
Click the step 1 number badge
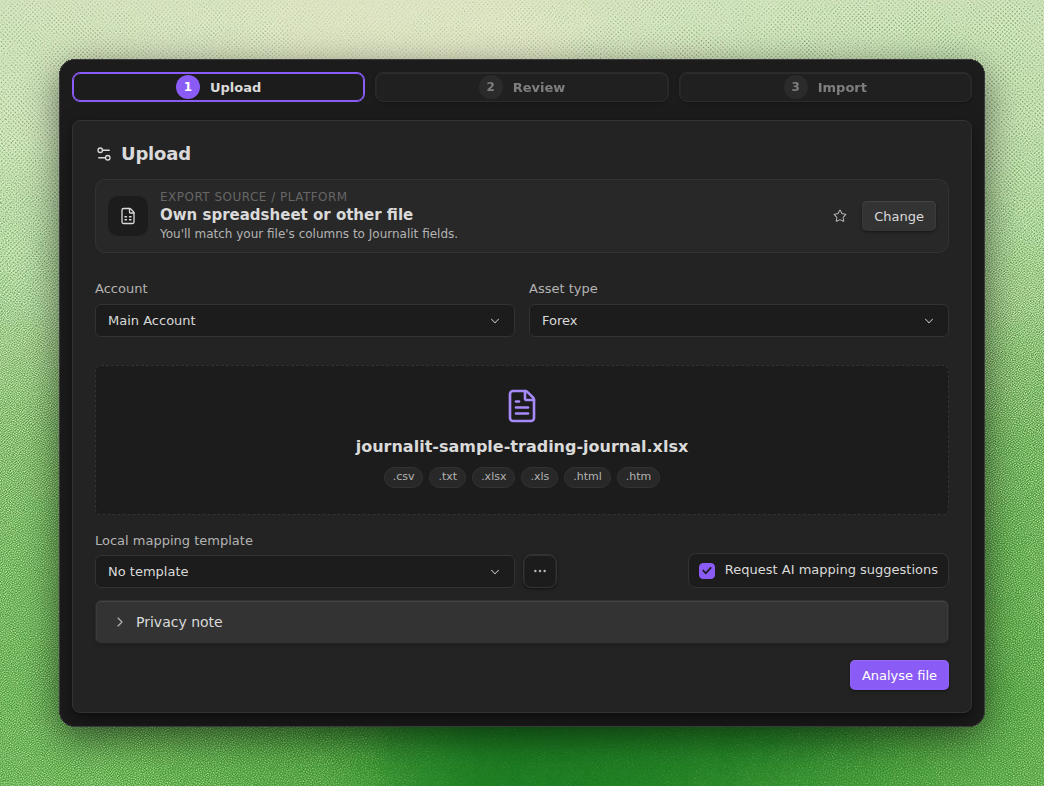click(188, 87)
